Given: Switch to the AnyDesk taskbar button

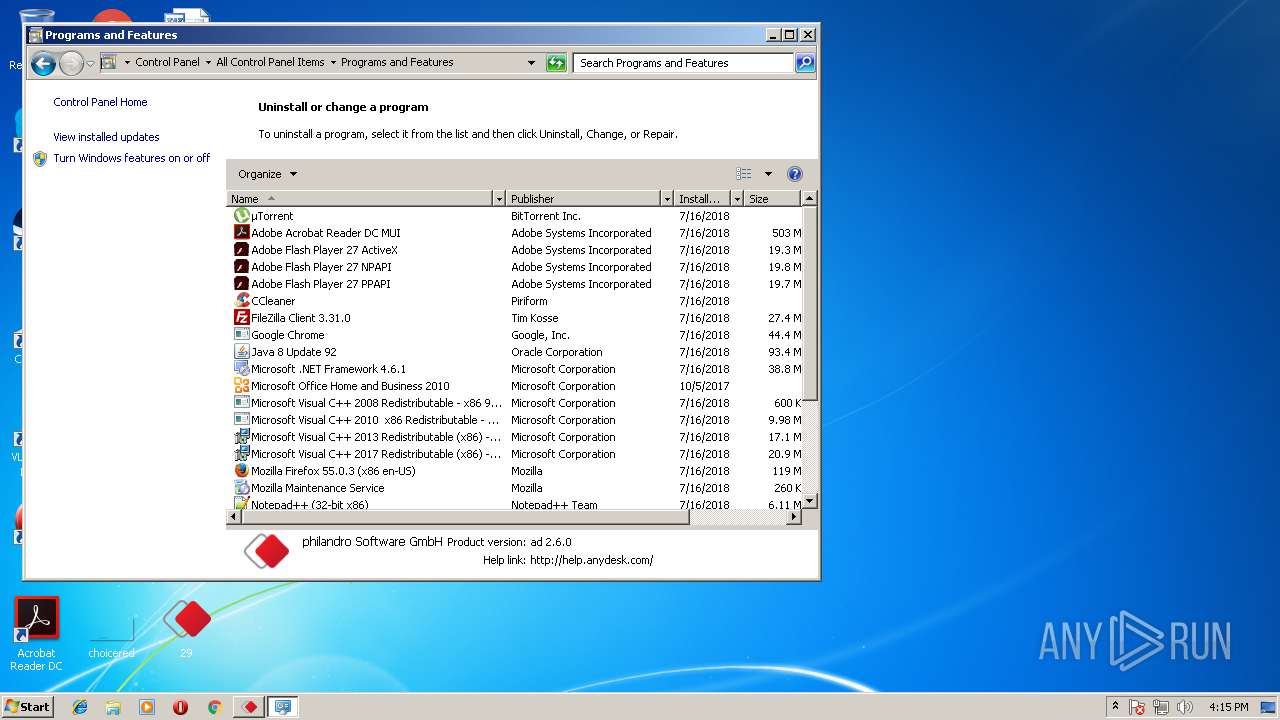Looking at the screenshot, I should (249, 707).
